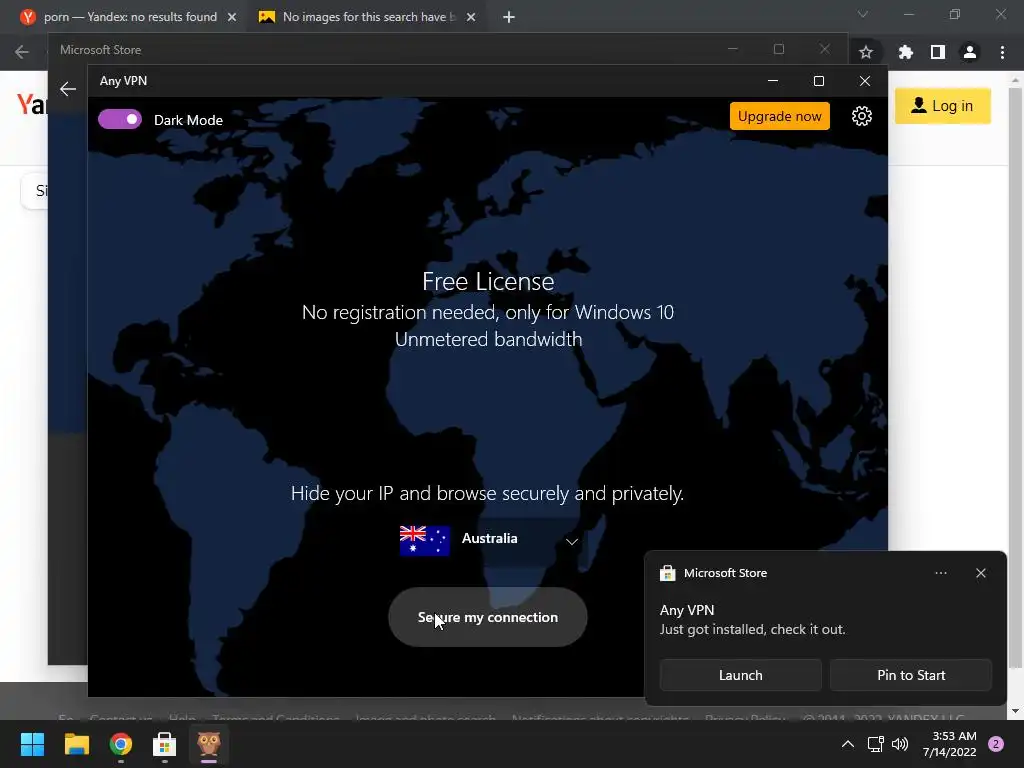Click the Microsoft Store window title
The image size is (1024, 768).
(x=101, y=50)
